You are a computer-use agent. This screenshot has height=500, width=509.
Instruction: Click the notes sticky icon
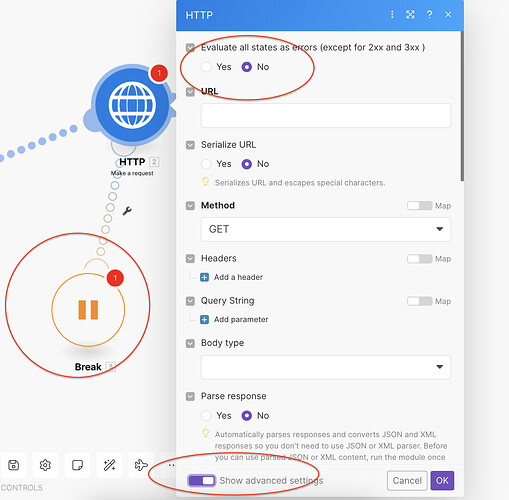click(77, 465)
